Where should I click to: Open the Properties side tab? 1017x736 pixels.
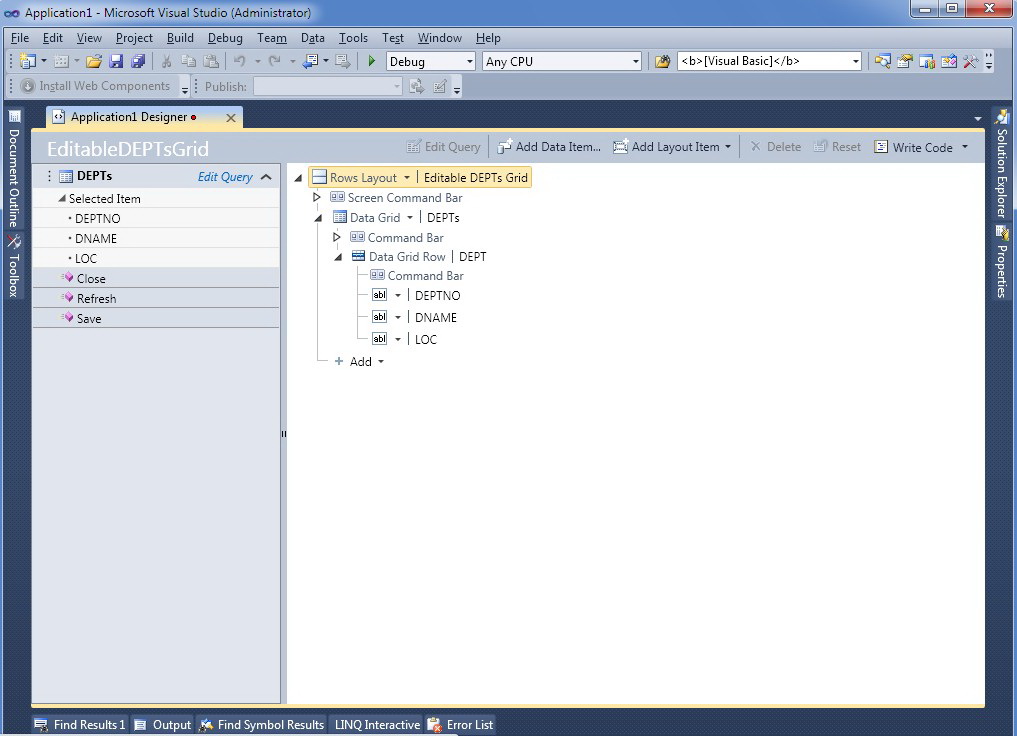(1002, 261)
